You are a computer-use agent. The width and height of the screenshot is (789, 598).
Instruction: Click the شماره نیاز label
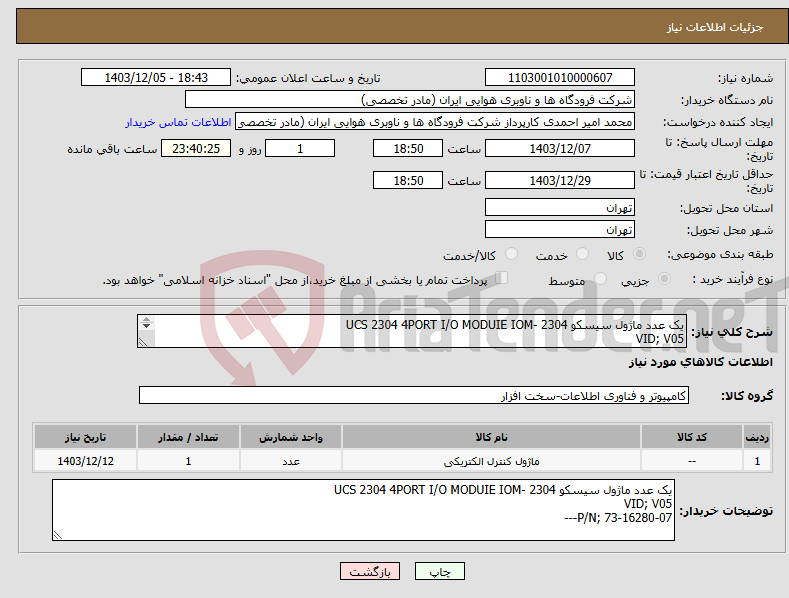[x=745, y=79]
